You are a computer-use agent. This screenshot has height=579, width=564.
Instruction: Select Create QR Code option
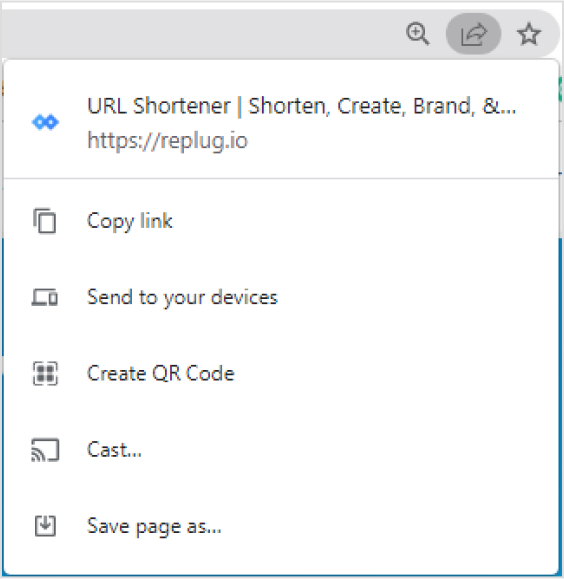281,373
